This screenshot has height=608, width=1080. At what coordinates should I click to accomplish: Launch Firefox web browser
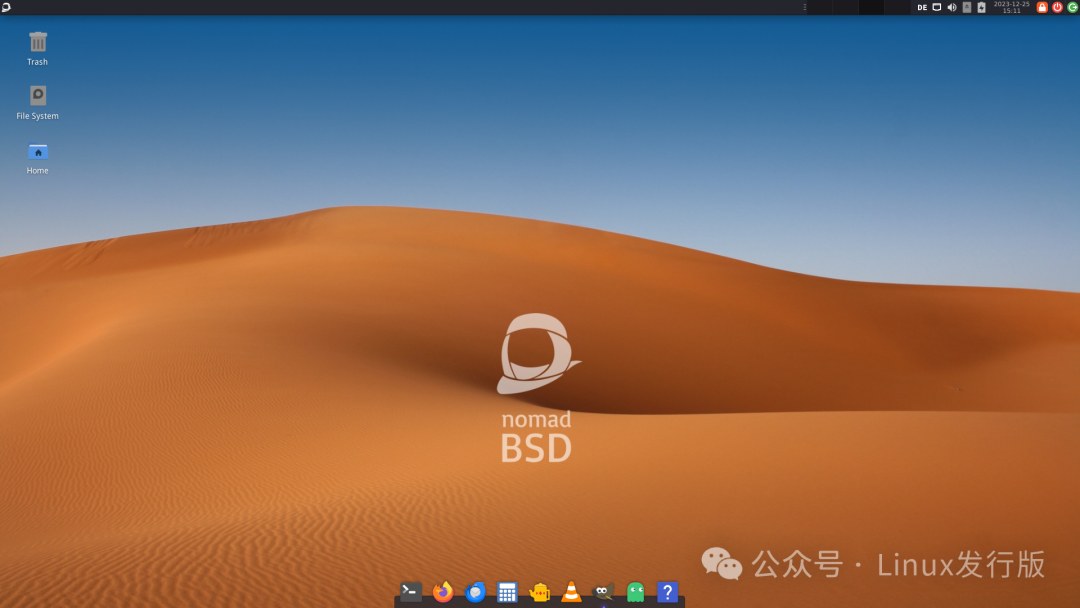click(443, 591)
